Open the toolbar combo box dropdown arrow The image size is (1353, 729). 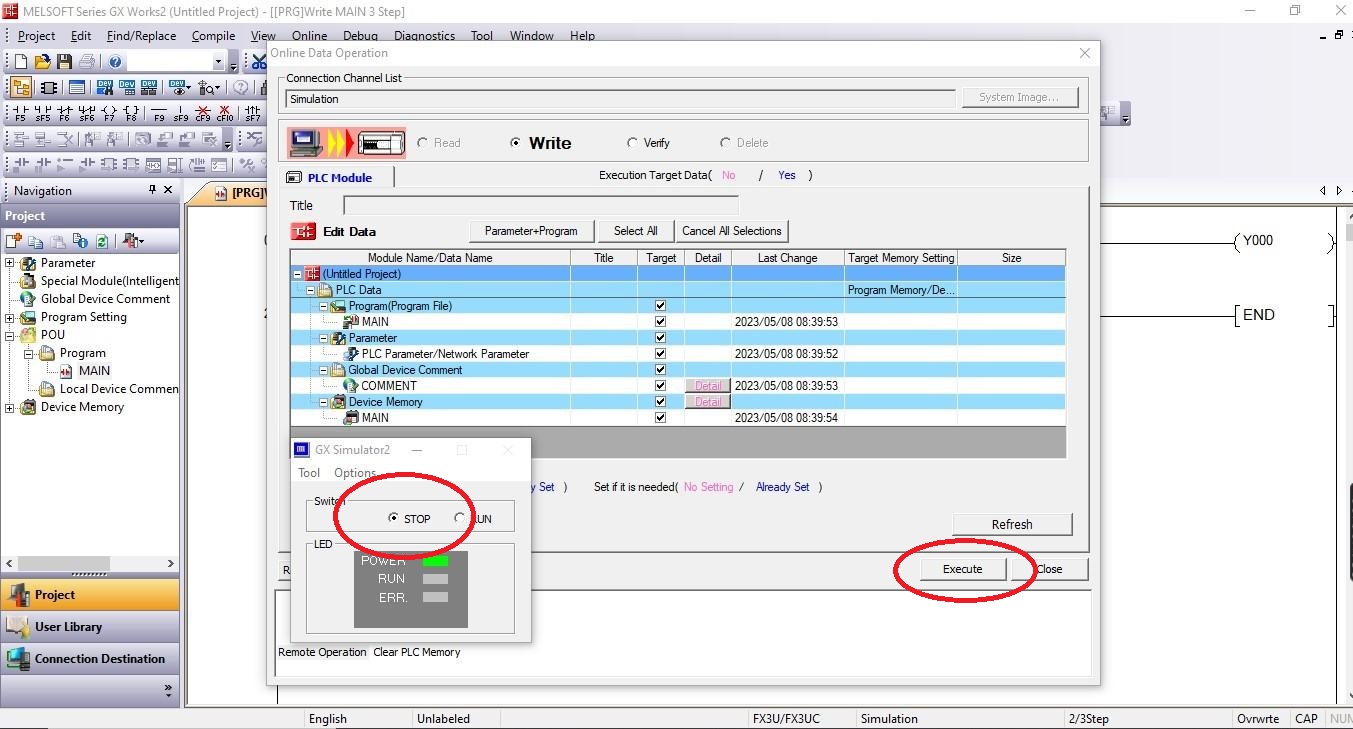tap(218, 62)
